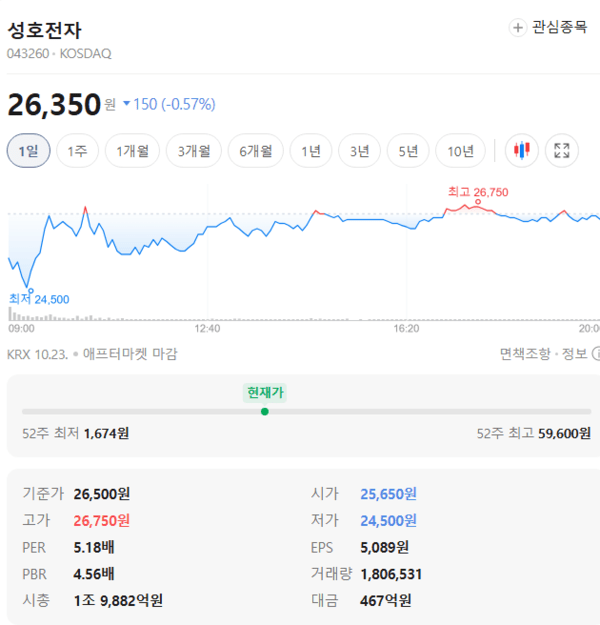600x625 pixels.
Task: Select the 3개월 period tab
Action: [x=194, y=151]
